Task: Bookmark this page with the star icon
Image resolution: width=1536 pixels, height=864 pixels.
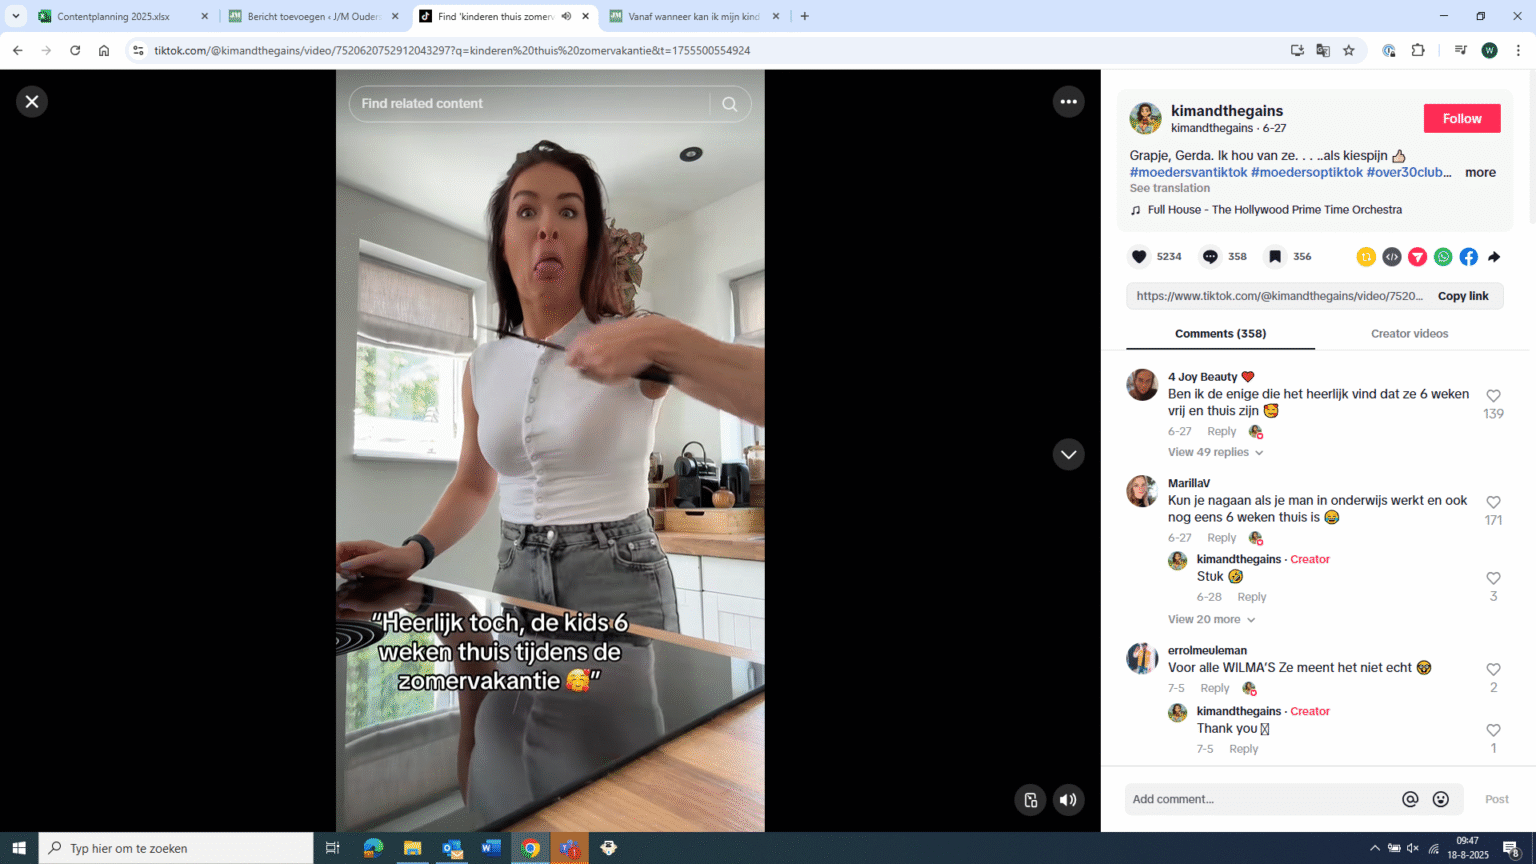Action: [x=1349, y=50]
